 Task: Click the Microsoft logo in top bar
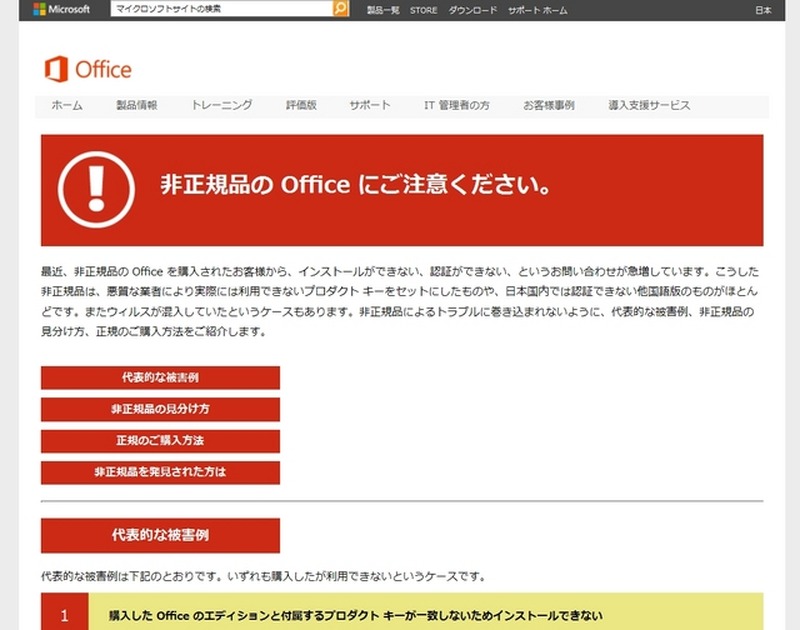point(61,9)
